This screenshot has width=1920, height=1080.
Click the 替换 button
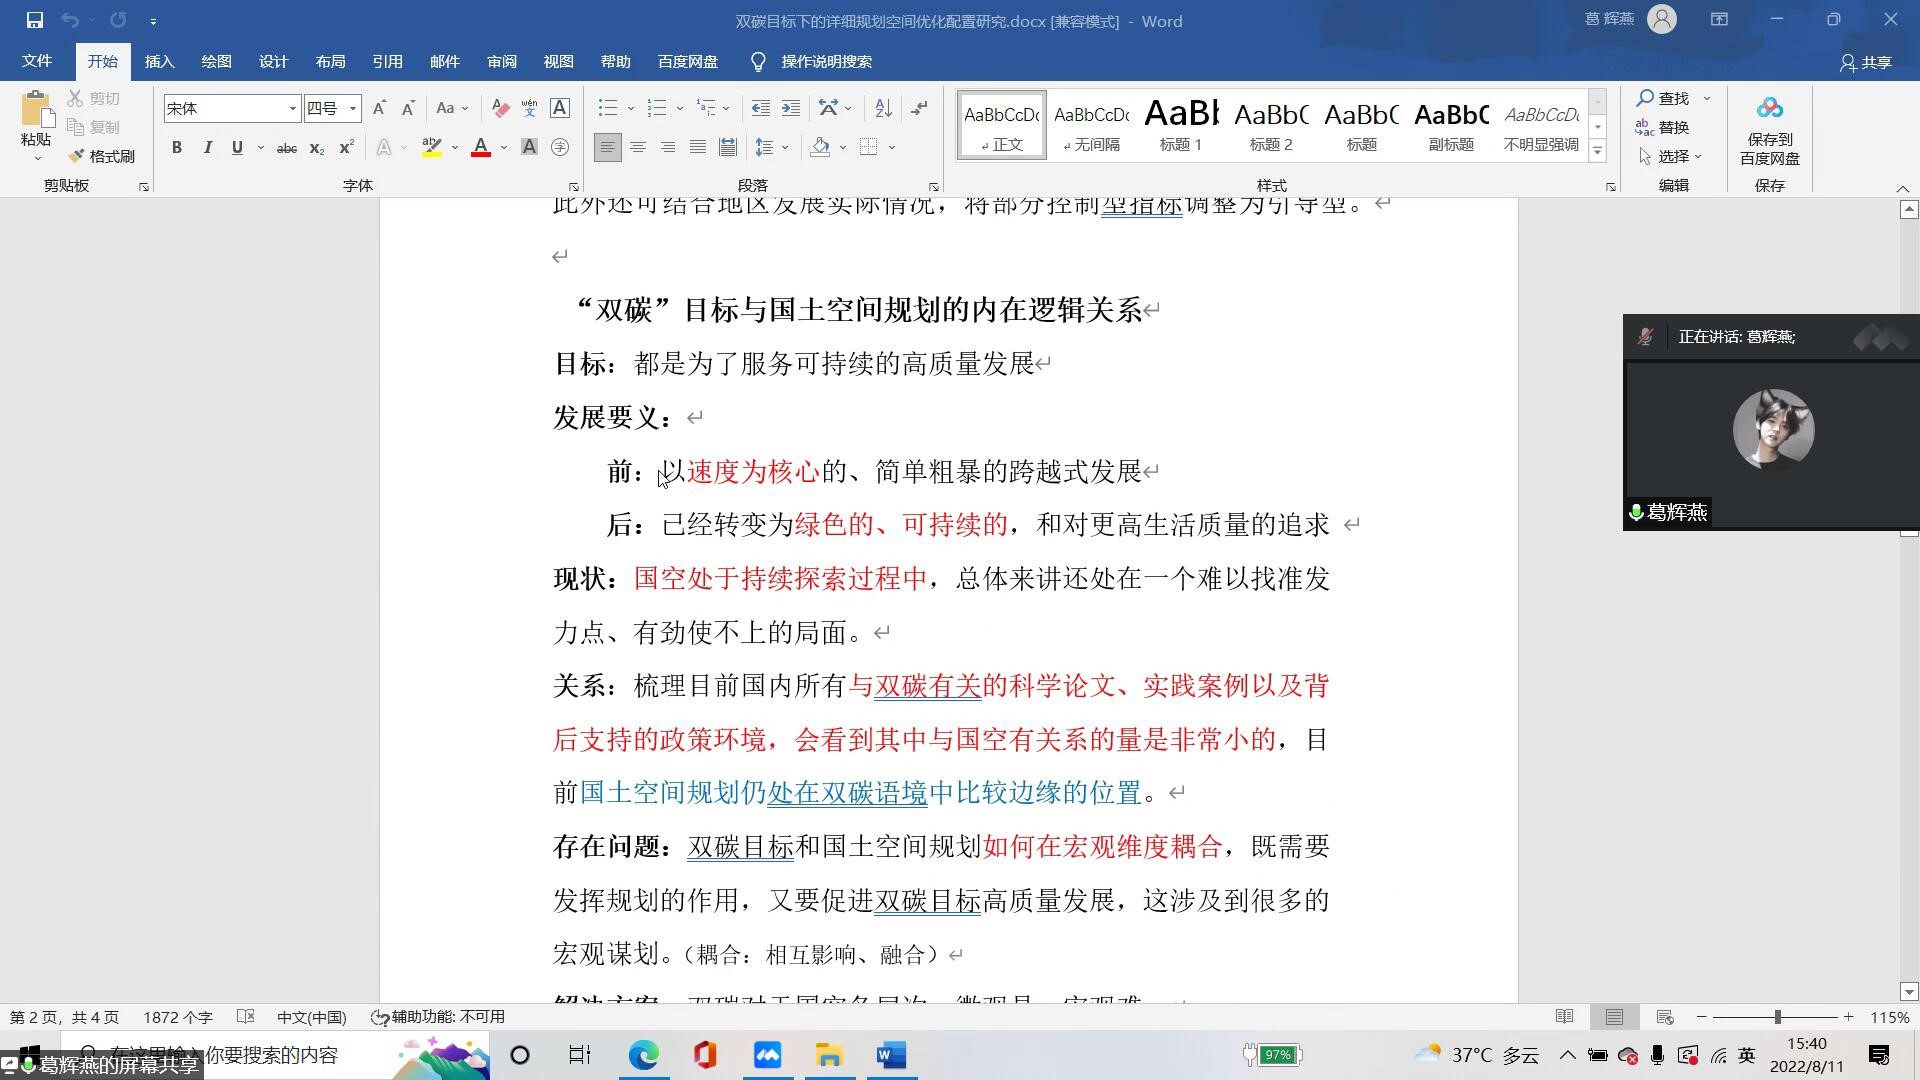point(1663,127)
